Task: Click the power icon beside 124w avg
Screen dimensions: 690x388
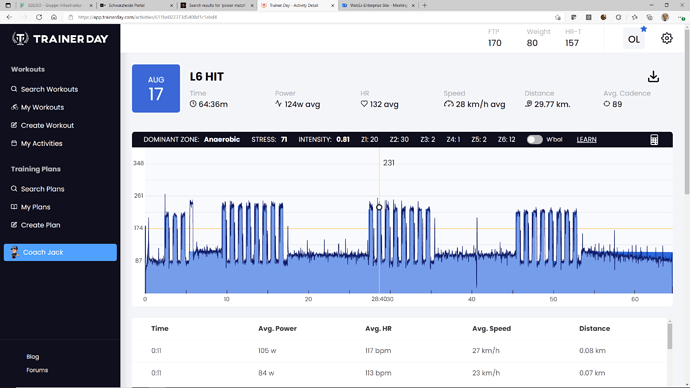Action: coord(278,104)
